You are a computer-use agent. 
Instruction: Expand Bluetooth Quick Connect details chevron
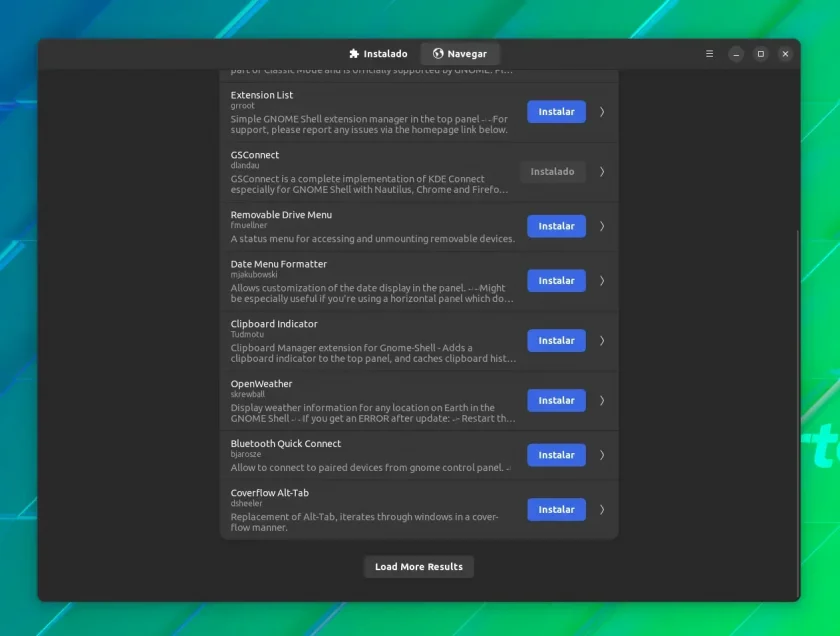(602, 455)
